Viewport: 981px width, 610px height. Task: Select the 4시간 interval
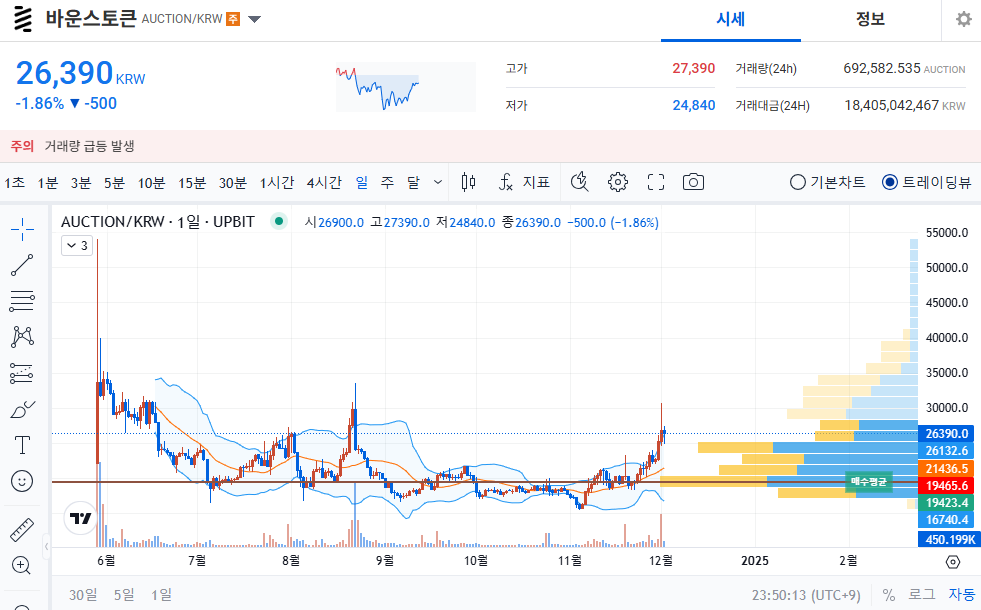click(x=324, y=182)
